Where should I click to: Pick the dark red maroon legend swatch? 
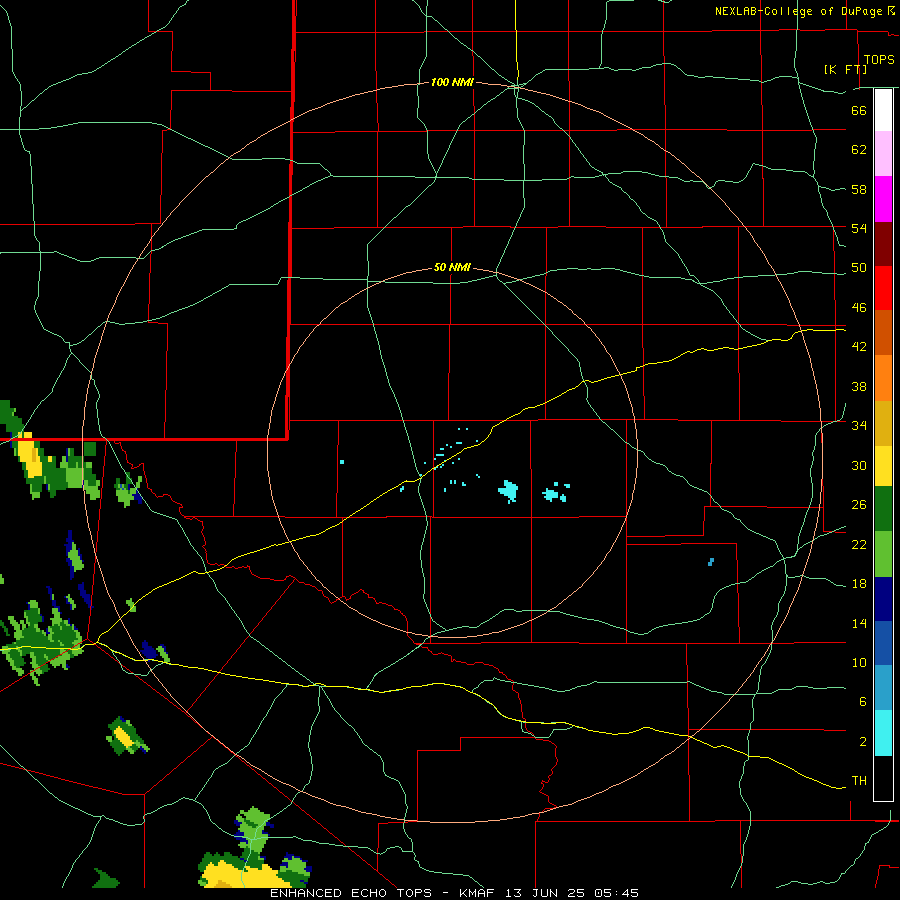point(883,243)
